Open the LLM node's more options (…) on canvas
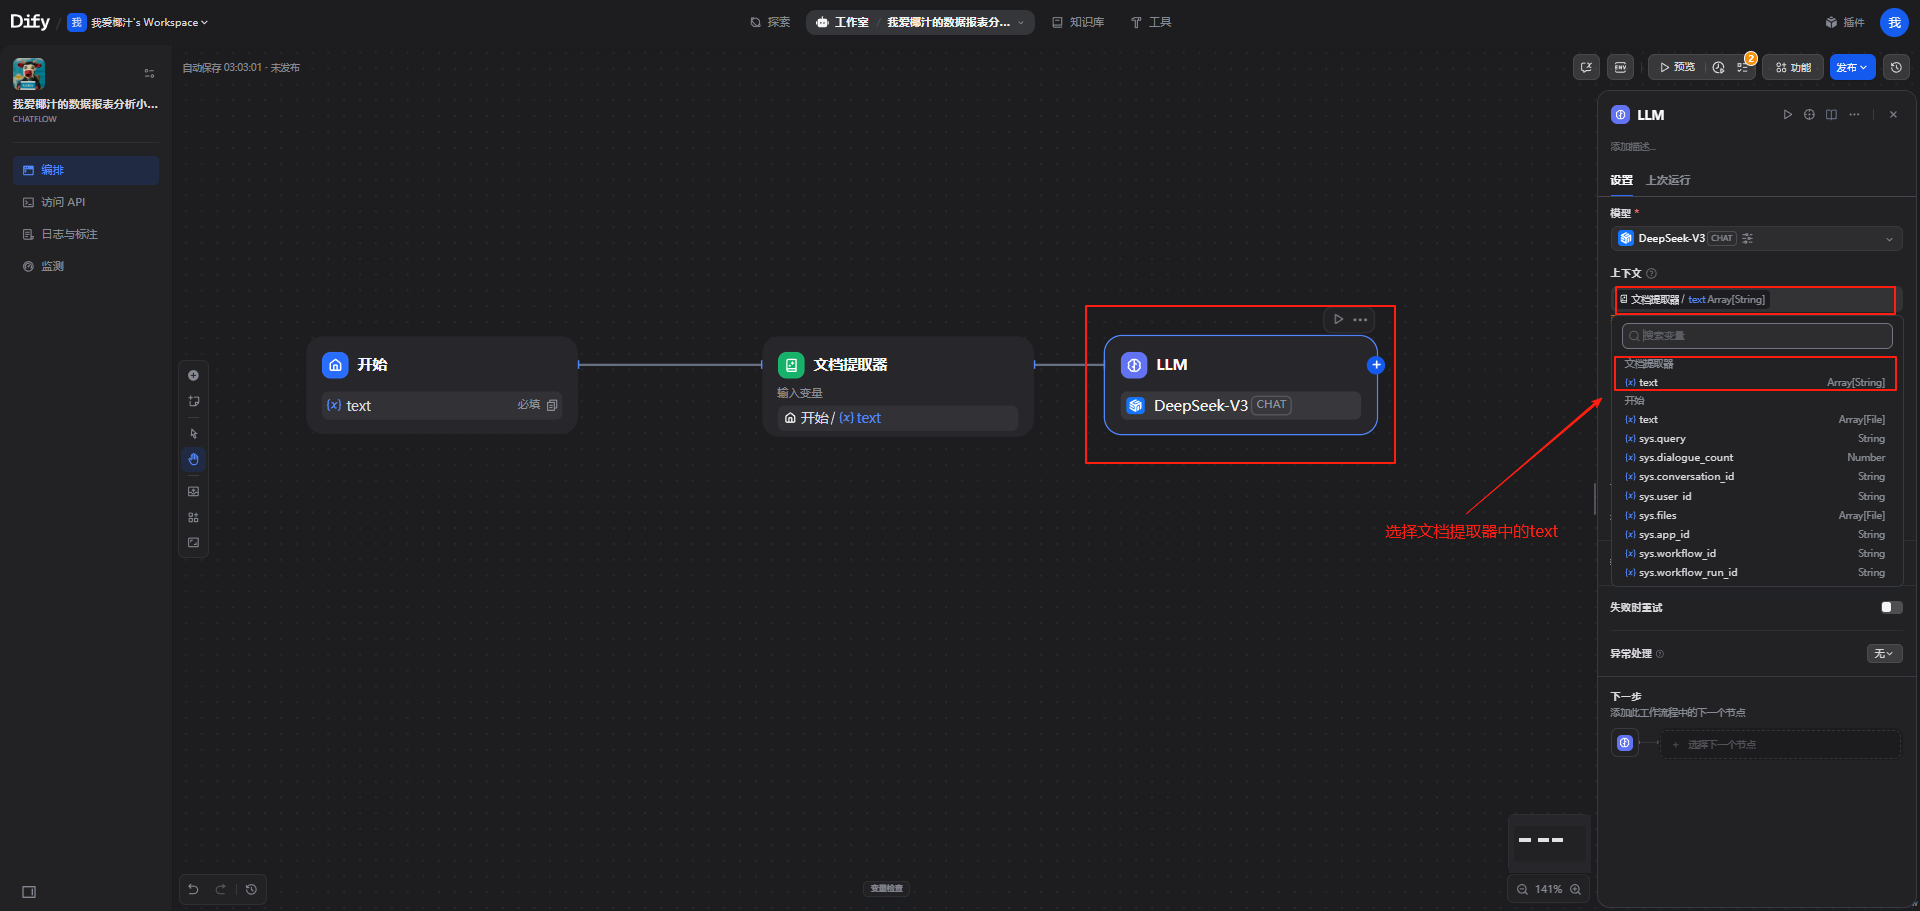 click(1360, 320)
